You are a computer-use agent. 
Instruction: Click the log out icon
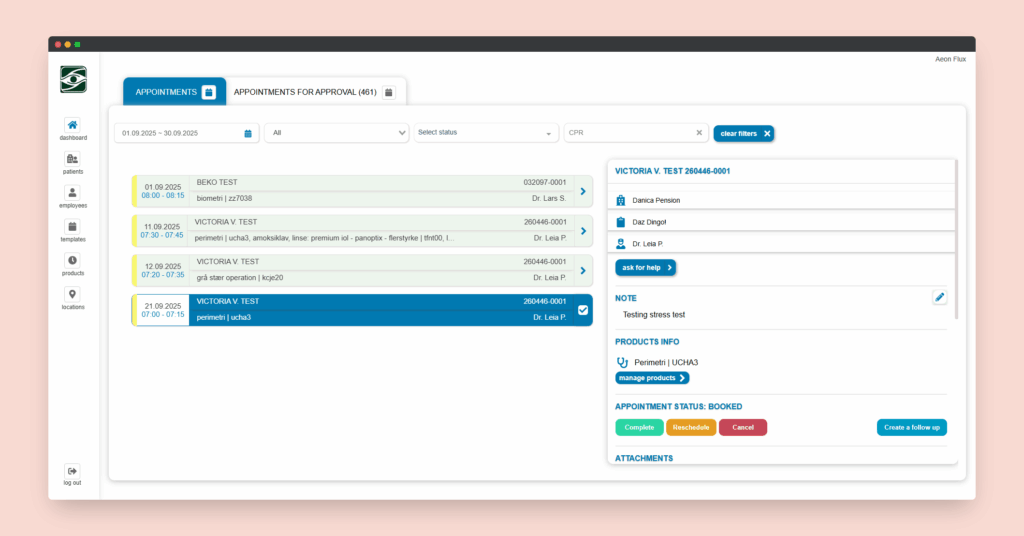72,471
